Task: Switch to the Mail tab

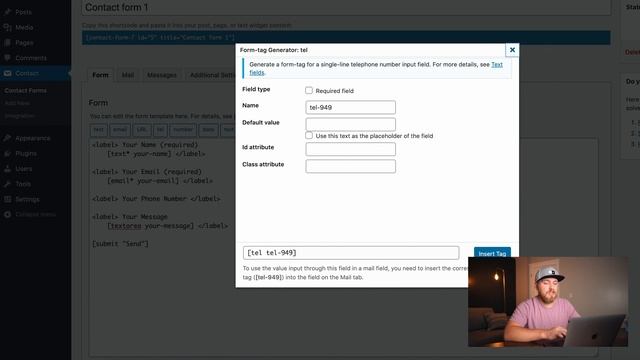Action: click(x=128, y=75)
